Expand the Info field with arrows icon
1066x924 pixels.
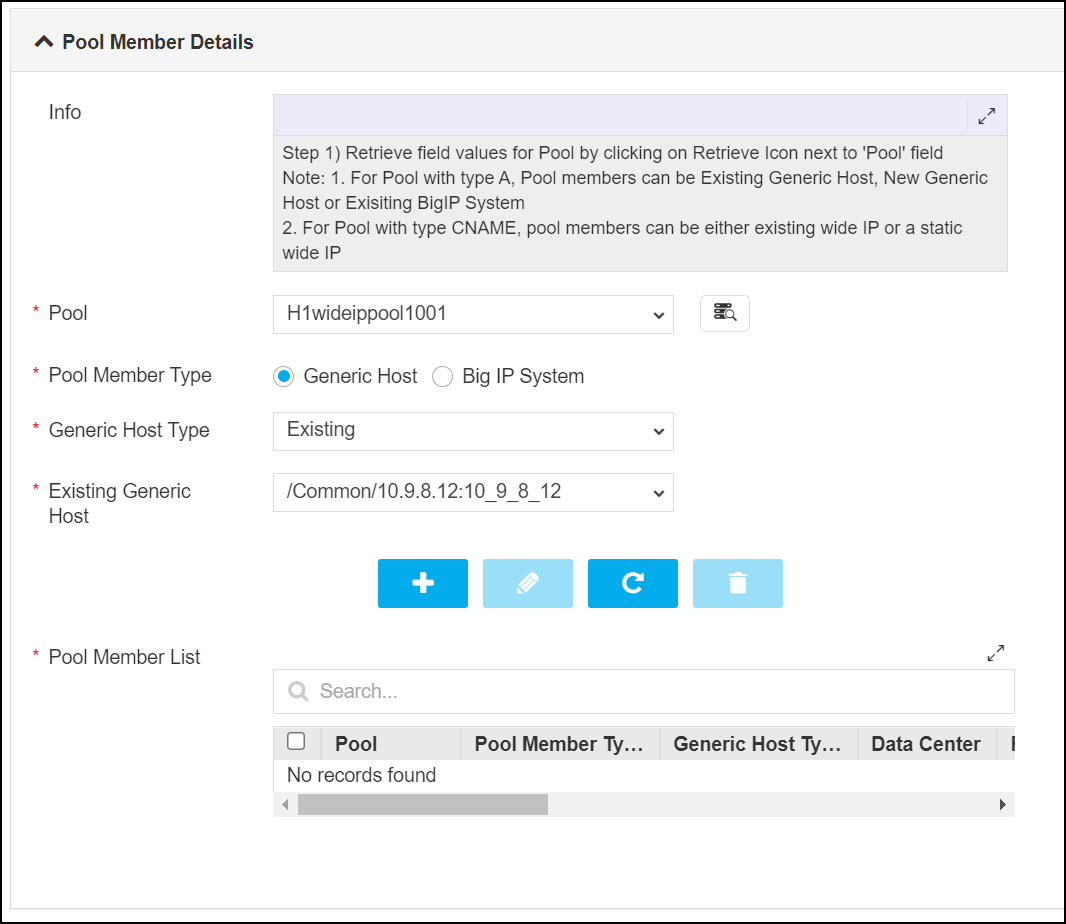tap(986, 116)
